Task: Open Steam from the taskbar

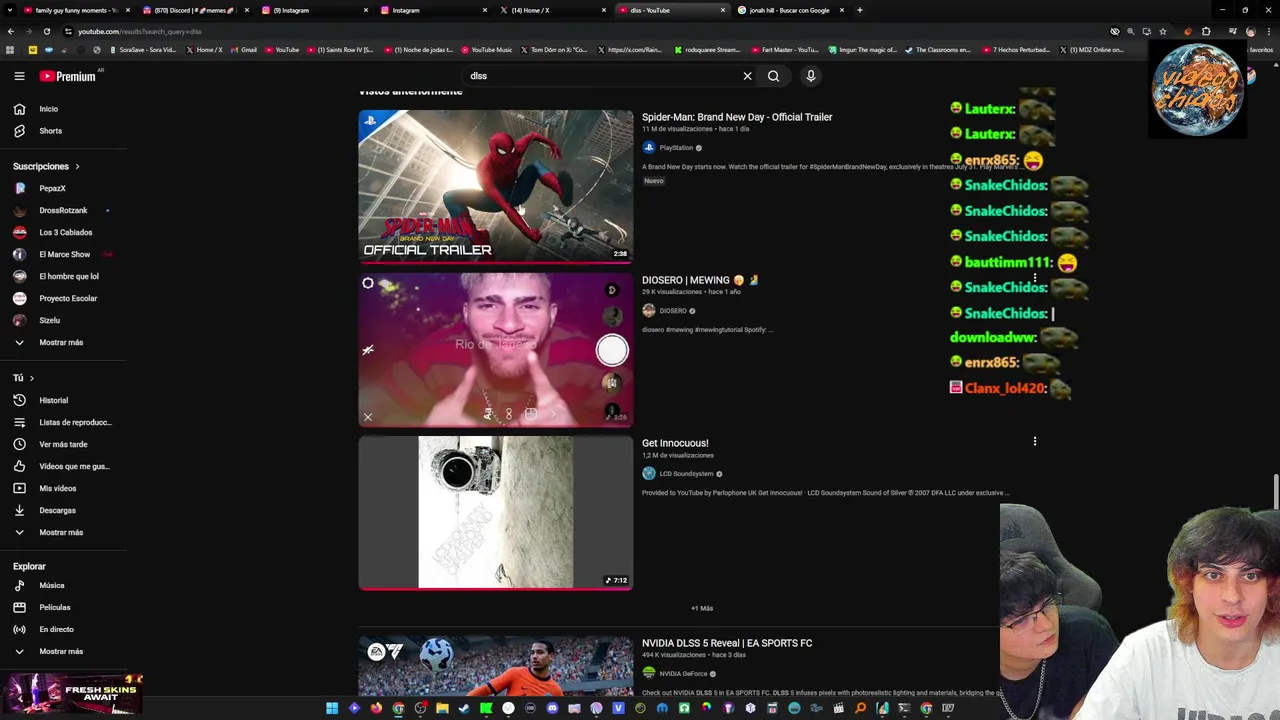Action: (x=464, y=708)
